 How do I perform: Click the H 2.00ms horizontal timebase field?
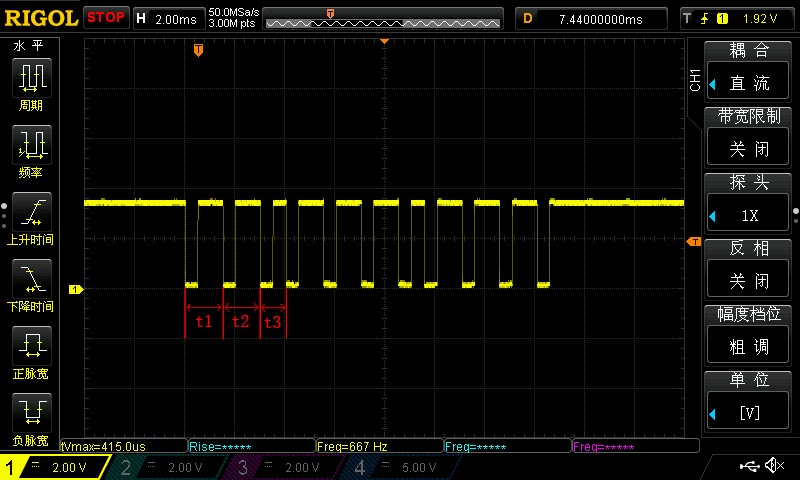169,19
